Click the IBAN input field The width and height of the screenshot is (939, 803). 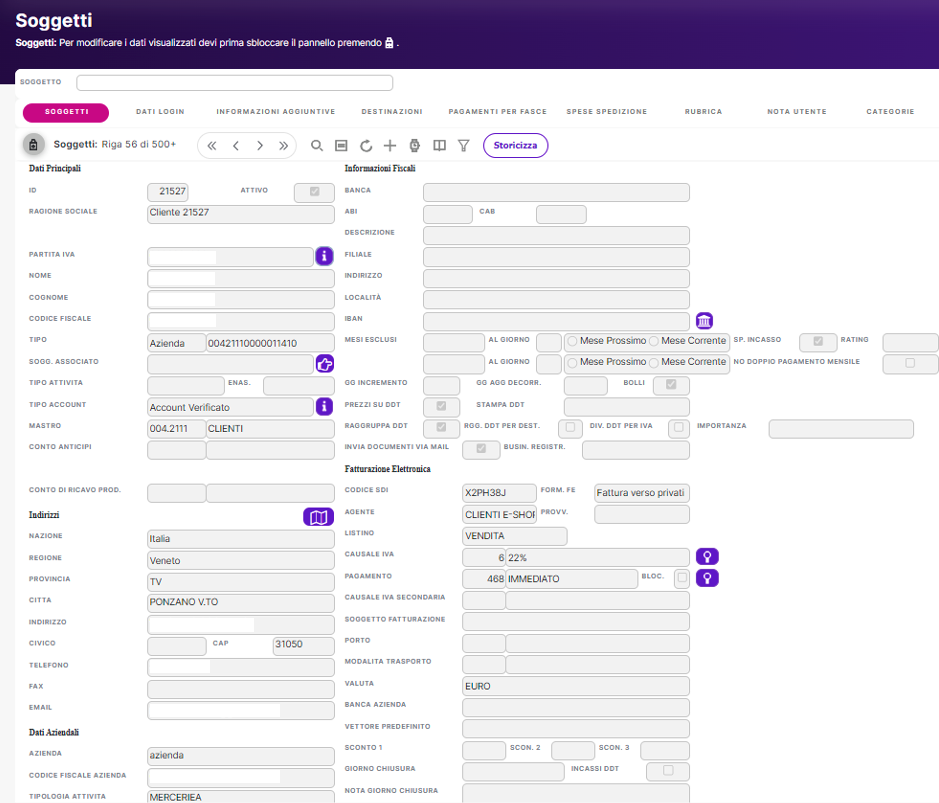click(556, 321)
